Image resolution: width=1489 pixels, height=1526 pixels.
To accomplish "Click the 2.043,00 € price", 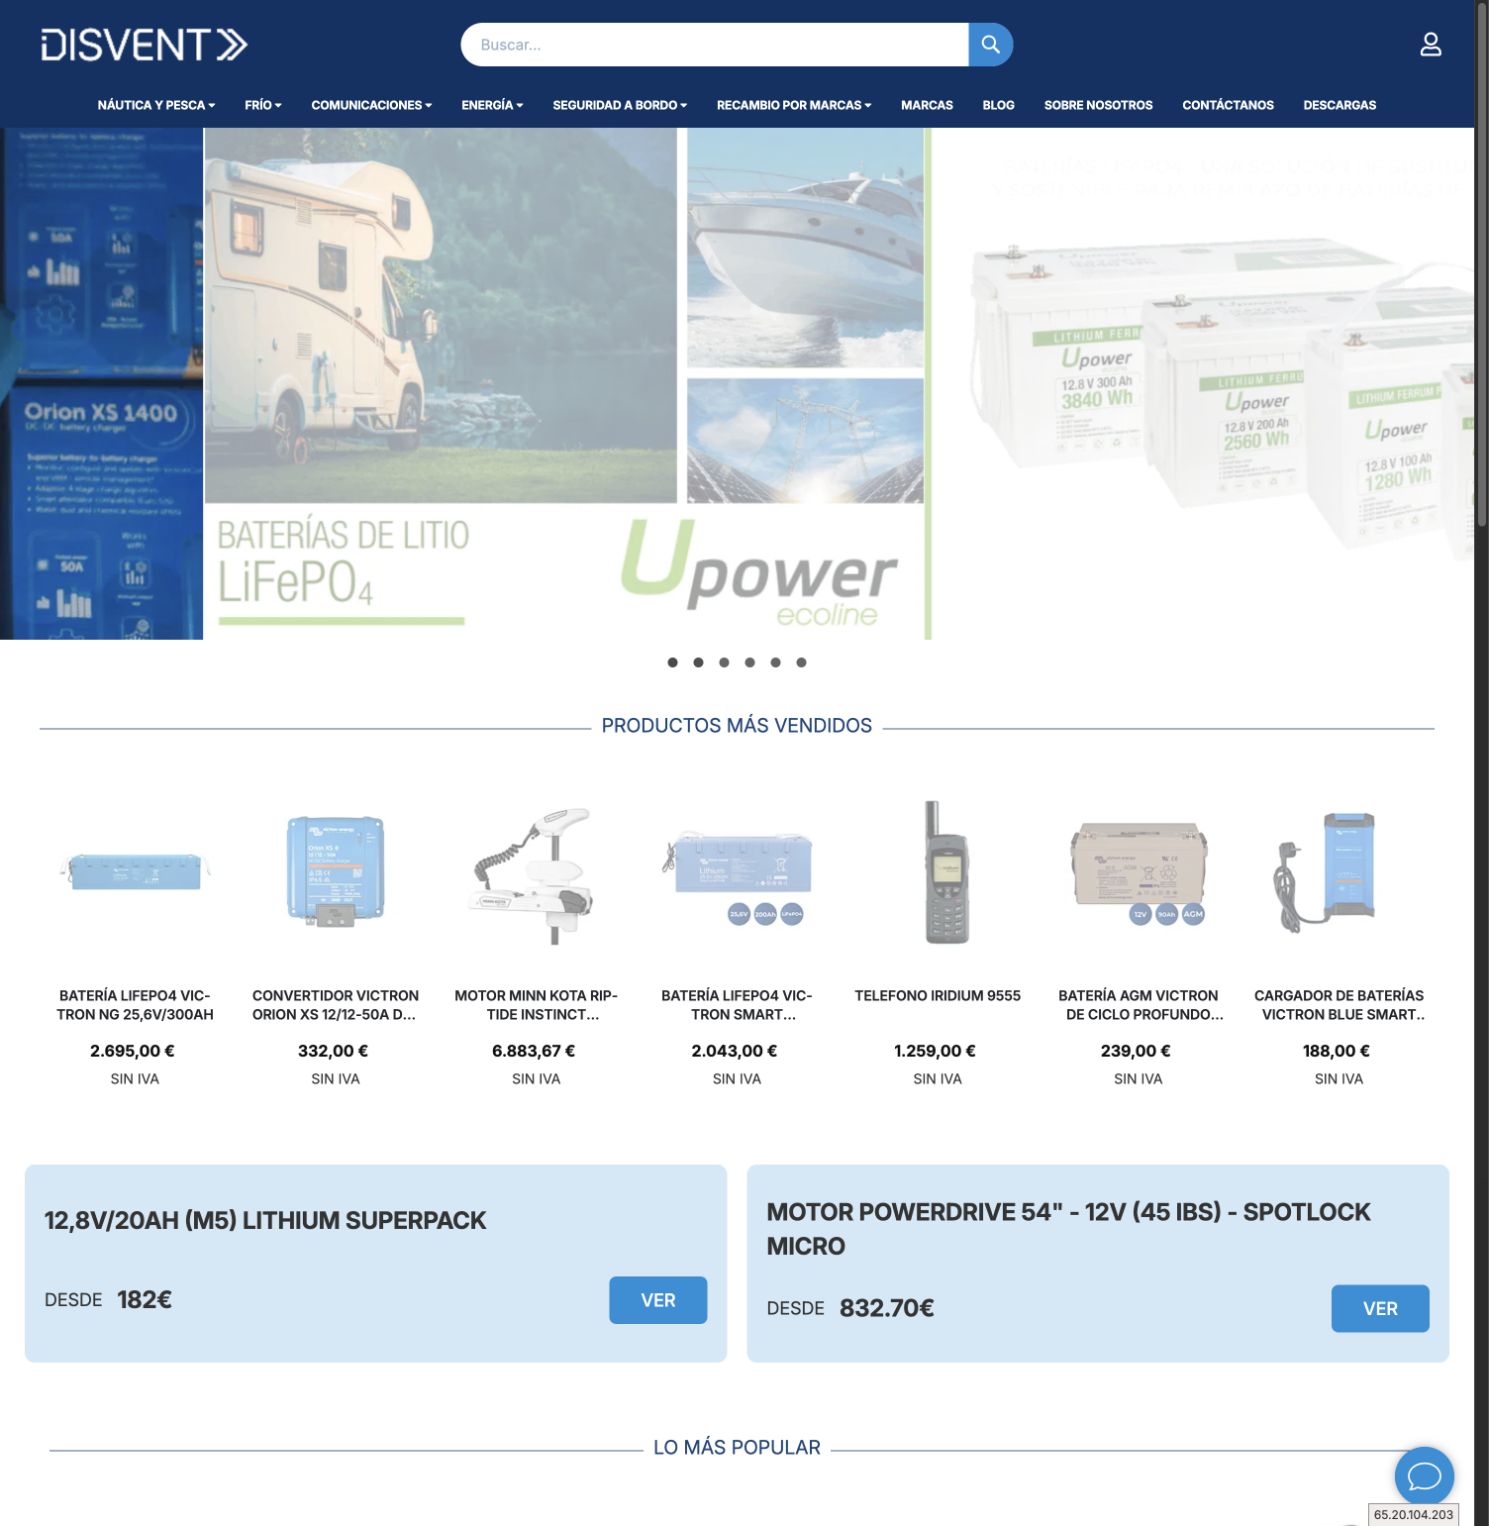I will [734, 1051].
